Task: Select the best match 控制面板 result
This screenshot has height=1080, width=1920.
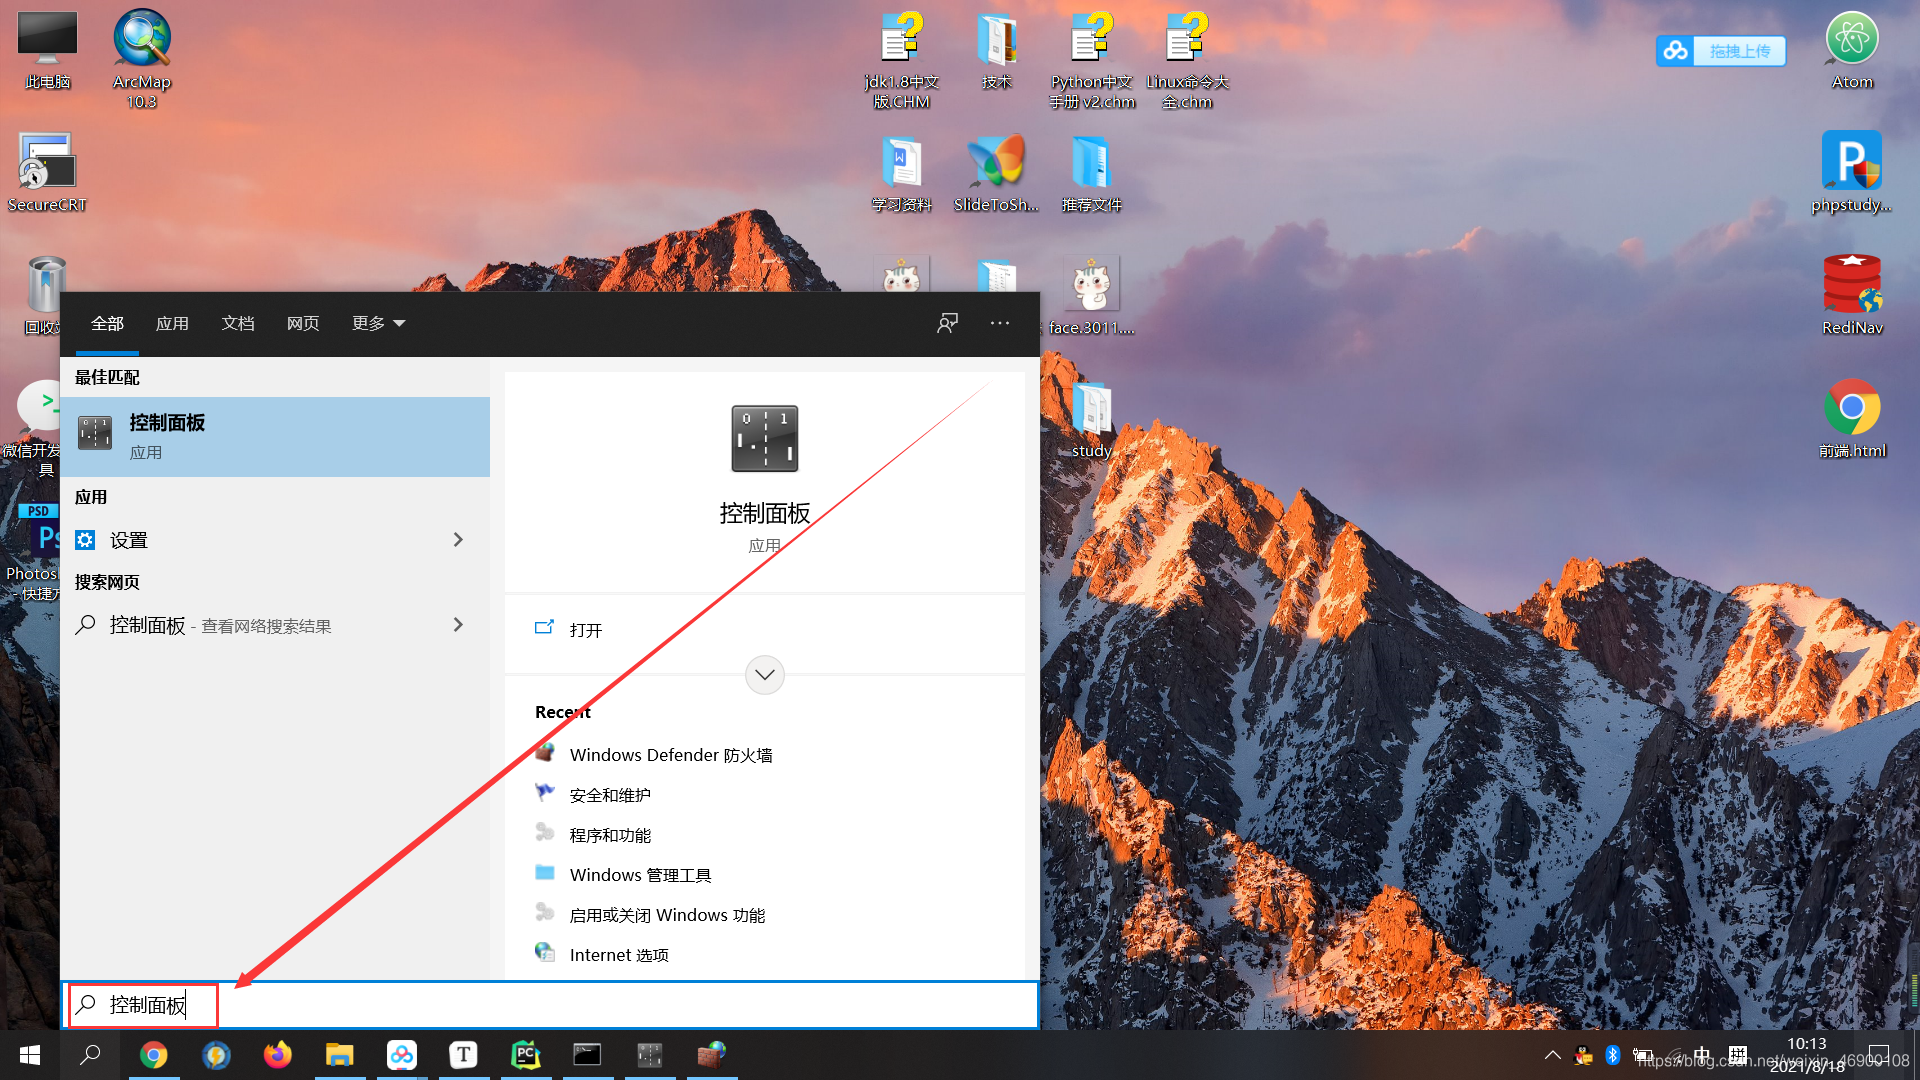Action: (x=275, y=437)
